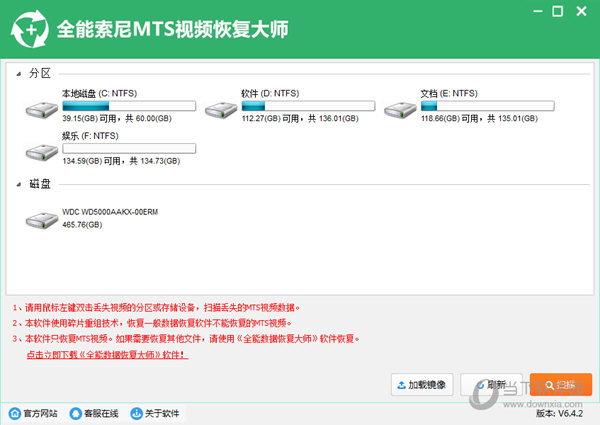Viewport: 600px width, 425px height.
Task: Click the 分区 section heading
Action: (x=40, y=73)
